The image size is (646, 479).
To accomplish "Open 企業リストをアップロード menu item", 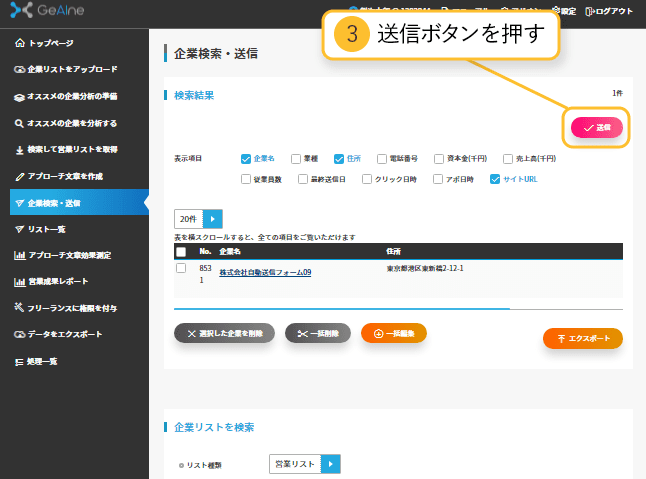I will click(x=74, y=69).
